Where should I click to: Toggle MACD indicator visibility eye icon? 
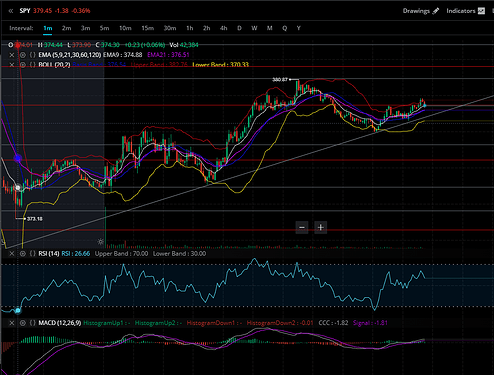click(x=23, y=323)
